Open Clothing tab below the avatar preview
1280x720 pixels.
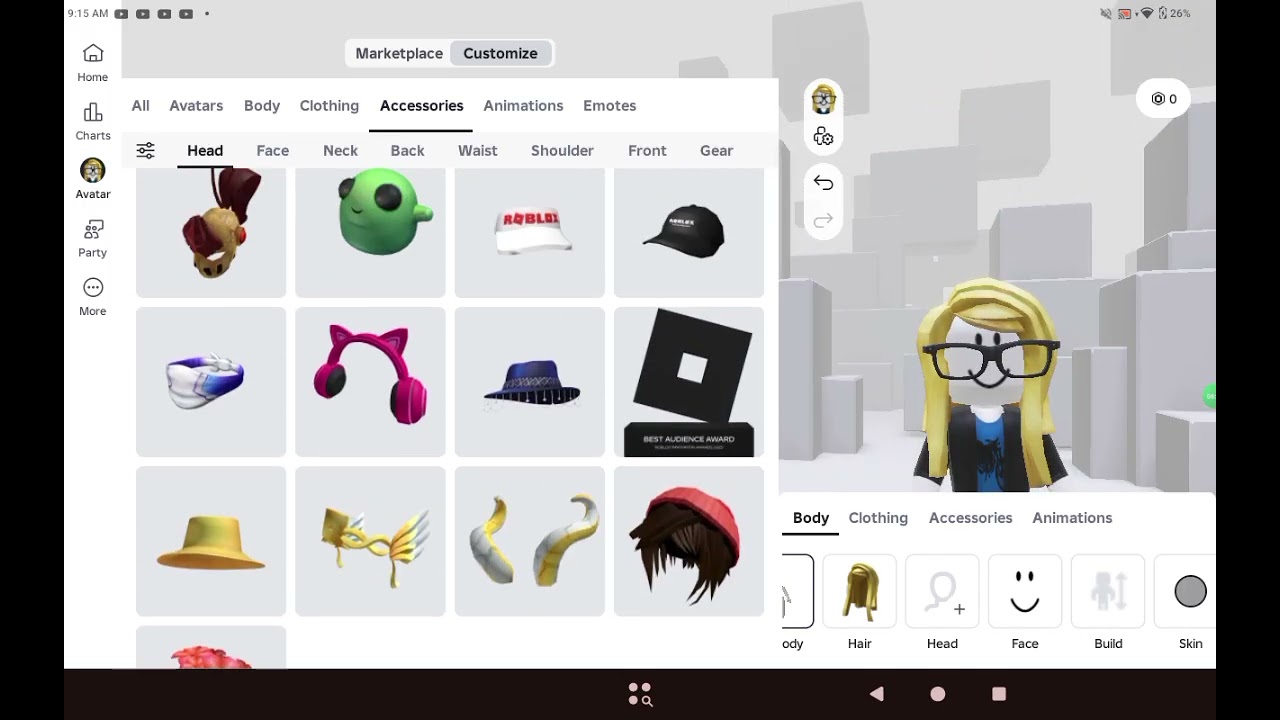878,518
